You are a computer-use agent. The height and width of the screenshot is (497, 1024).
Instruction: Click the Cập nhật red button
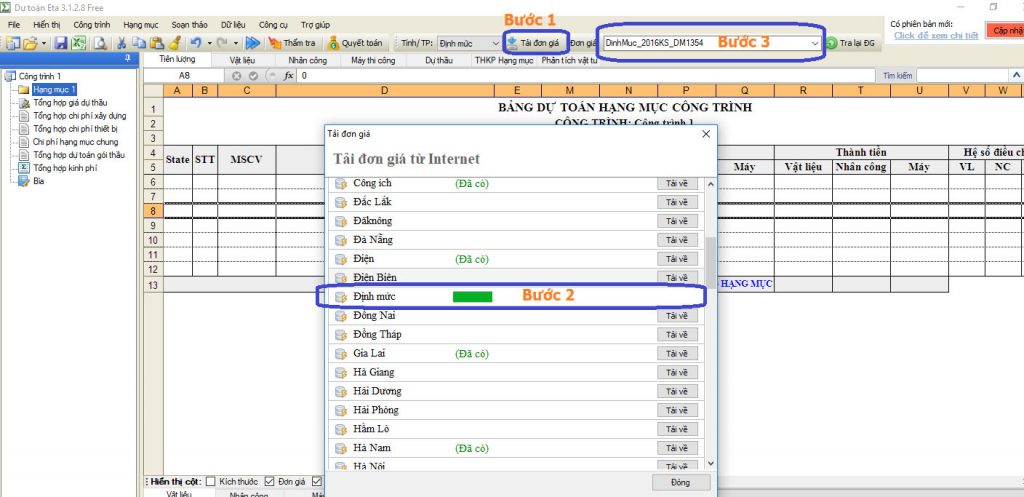pyautogui.click(x=1005, y=31)
